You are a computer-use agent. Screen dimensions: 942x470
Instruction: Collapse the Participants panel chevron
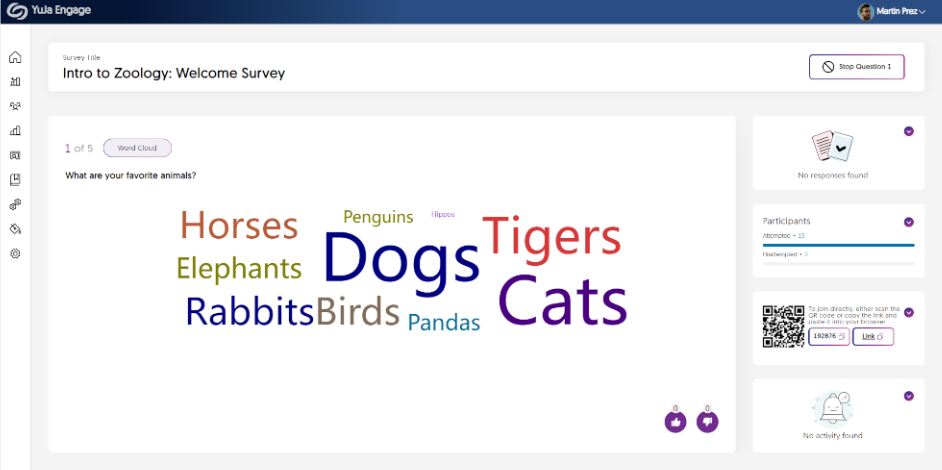coord(908,222)
